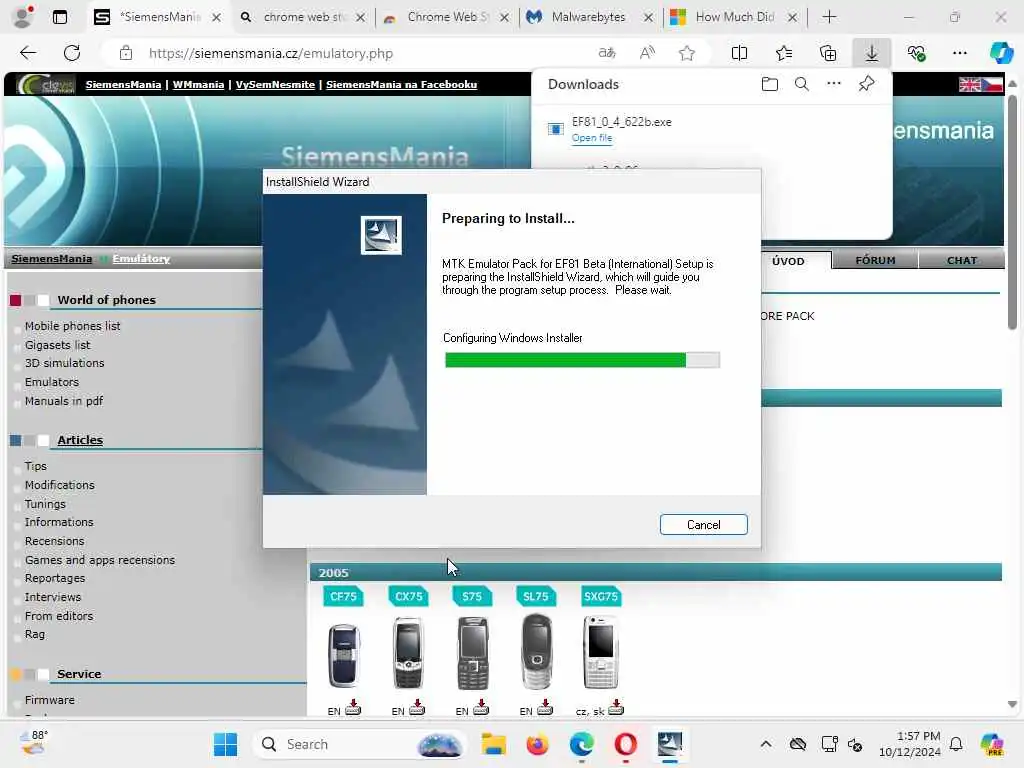Switch site language to Czech flag

click(992, 84)
